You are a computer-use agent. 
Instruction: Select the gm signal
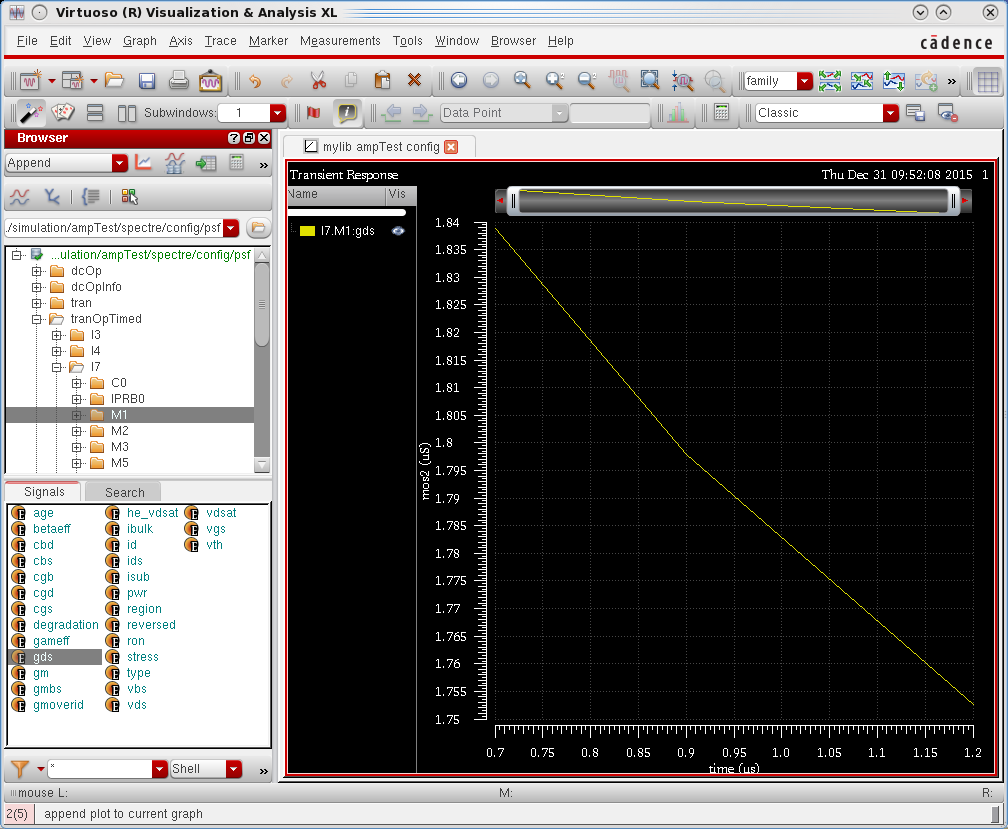40,673
